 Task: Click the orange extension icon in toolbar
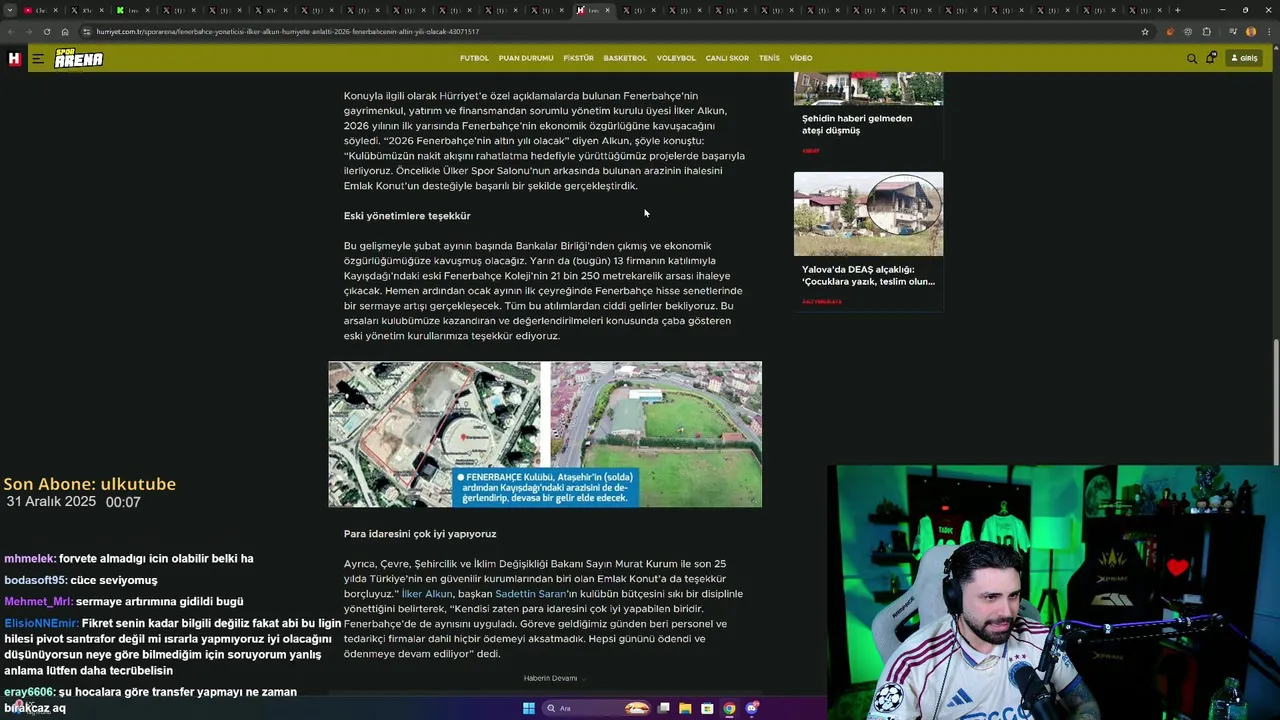click(1170, 31)
